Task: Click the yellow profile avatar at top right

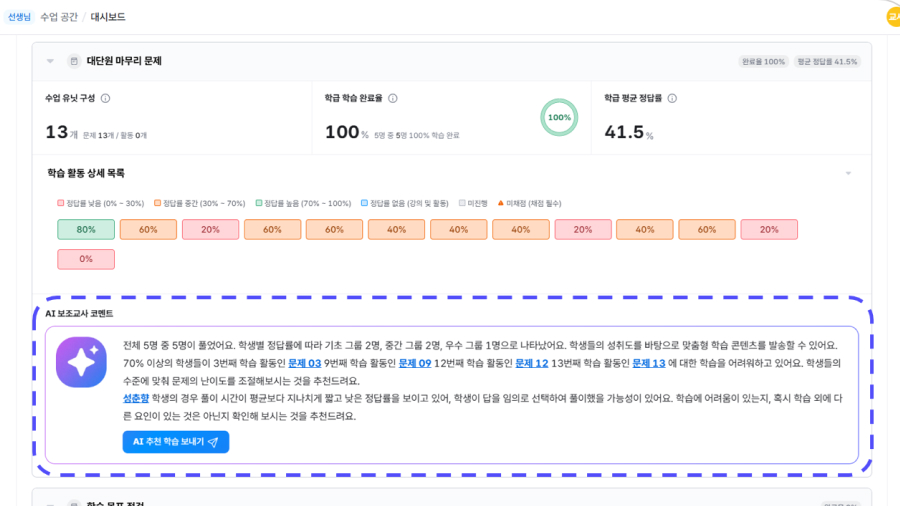Action: click(x=893, y=17)
